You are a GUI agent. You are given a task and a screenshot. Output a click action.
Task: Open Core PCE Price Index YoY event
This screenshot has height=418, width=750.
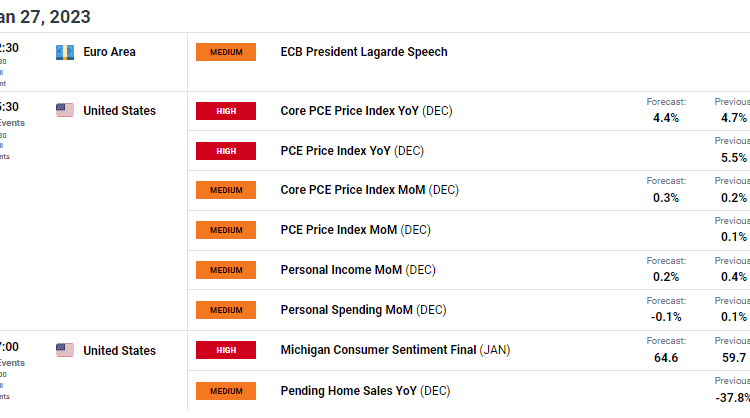pos(366,111)
